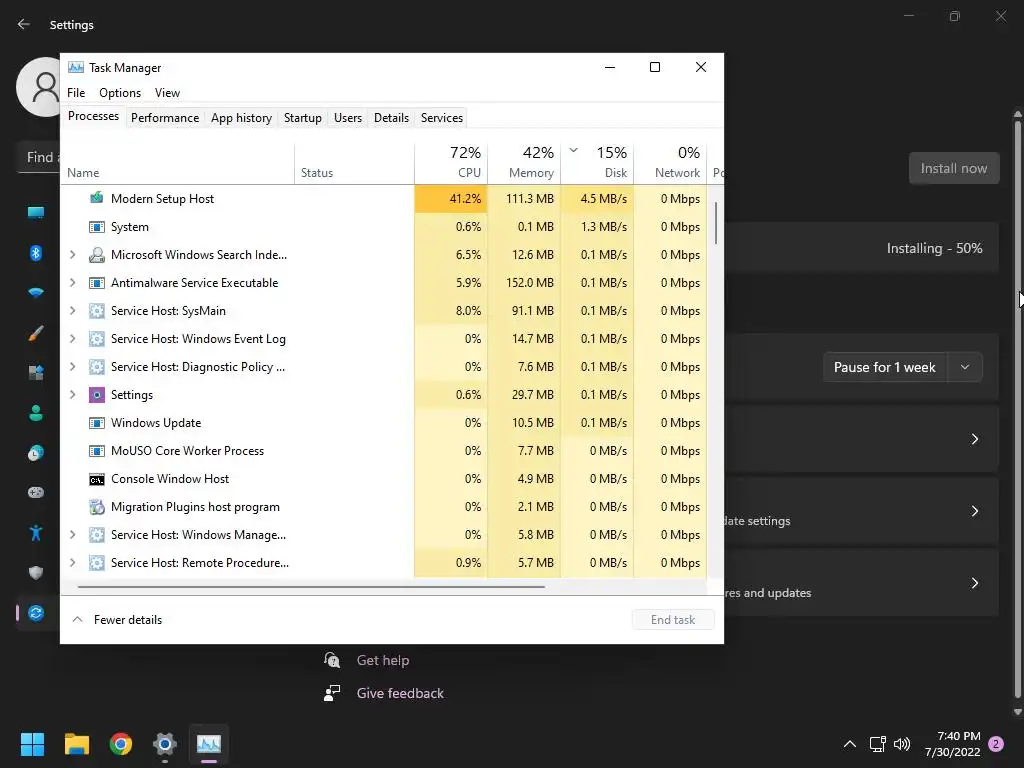1024x768 pixels.
Task: Click the Settings process icon in Task Manager
Action: [x=97, y=394]
